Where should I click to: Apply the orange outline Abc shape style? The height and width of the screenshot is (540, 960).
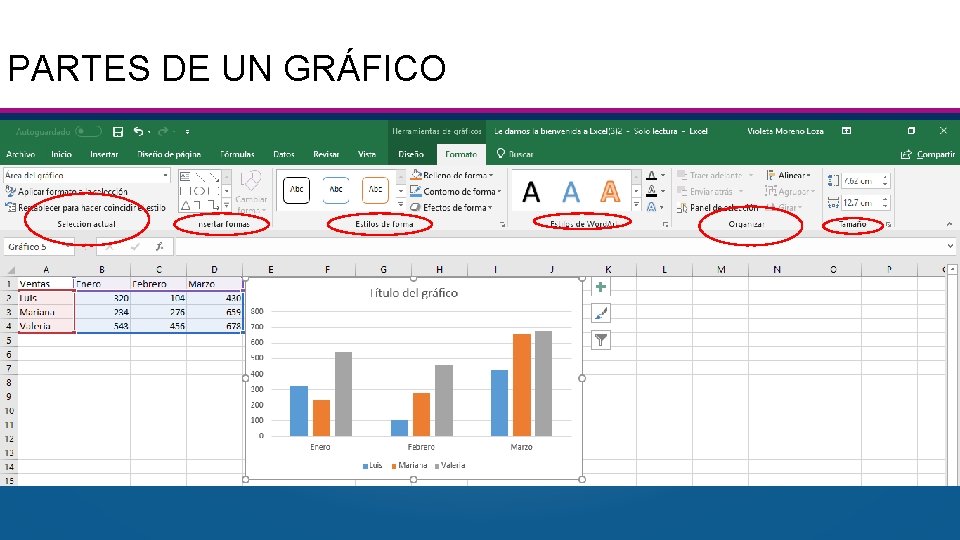click(x=375, y=190)
